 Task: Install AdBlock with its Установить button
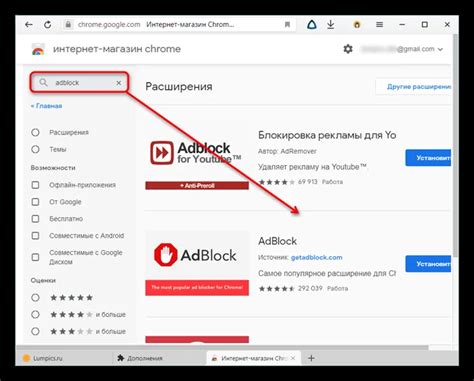tap(428, 264)
